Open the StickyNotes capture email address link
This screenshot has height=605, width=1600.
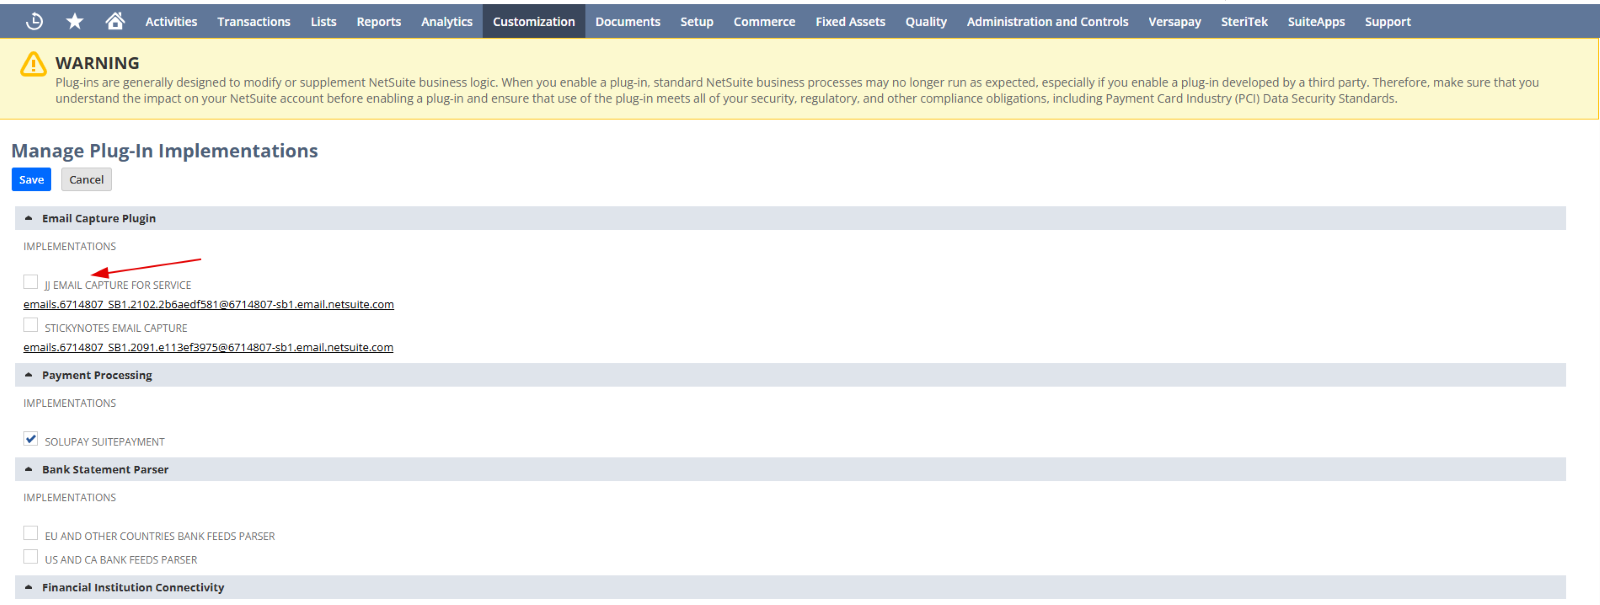pos(208,348)
